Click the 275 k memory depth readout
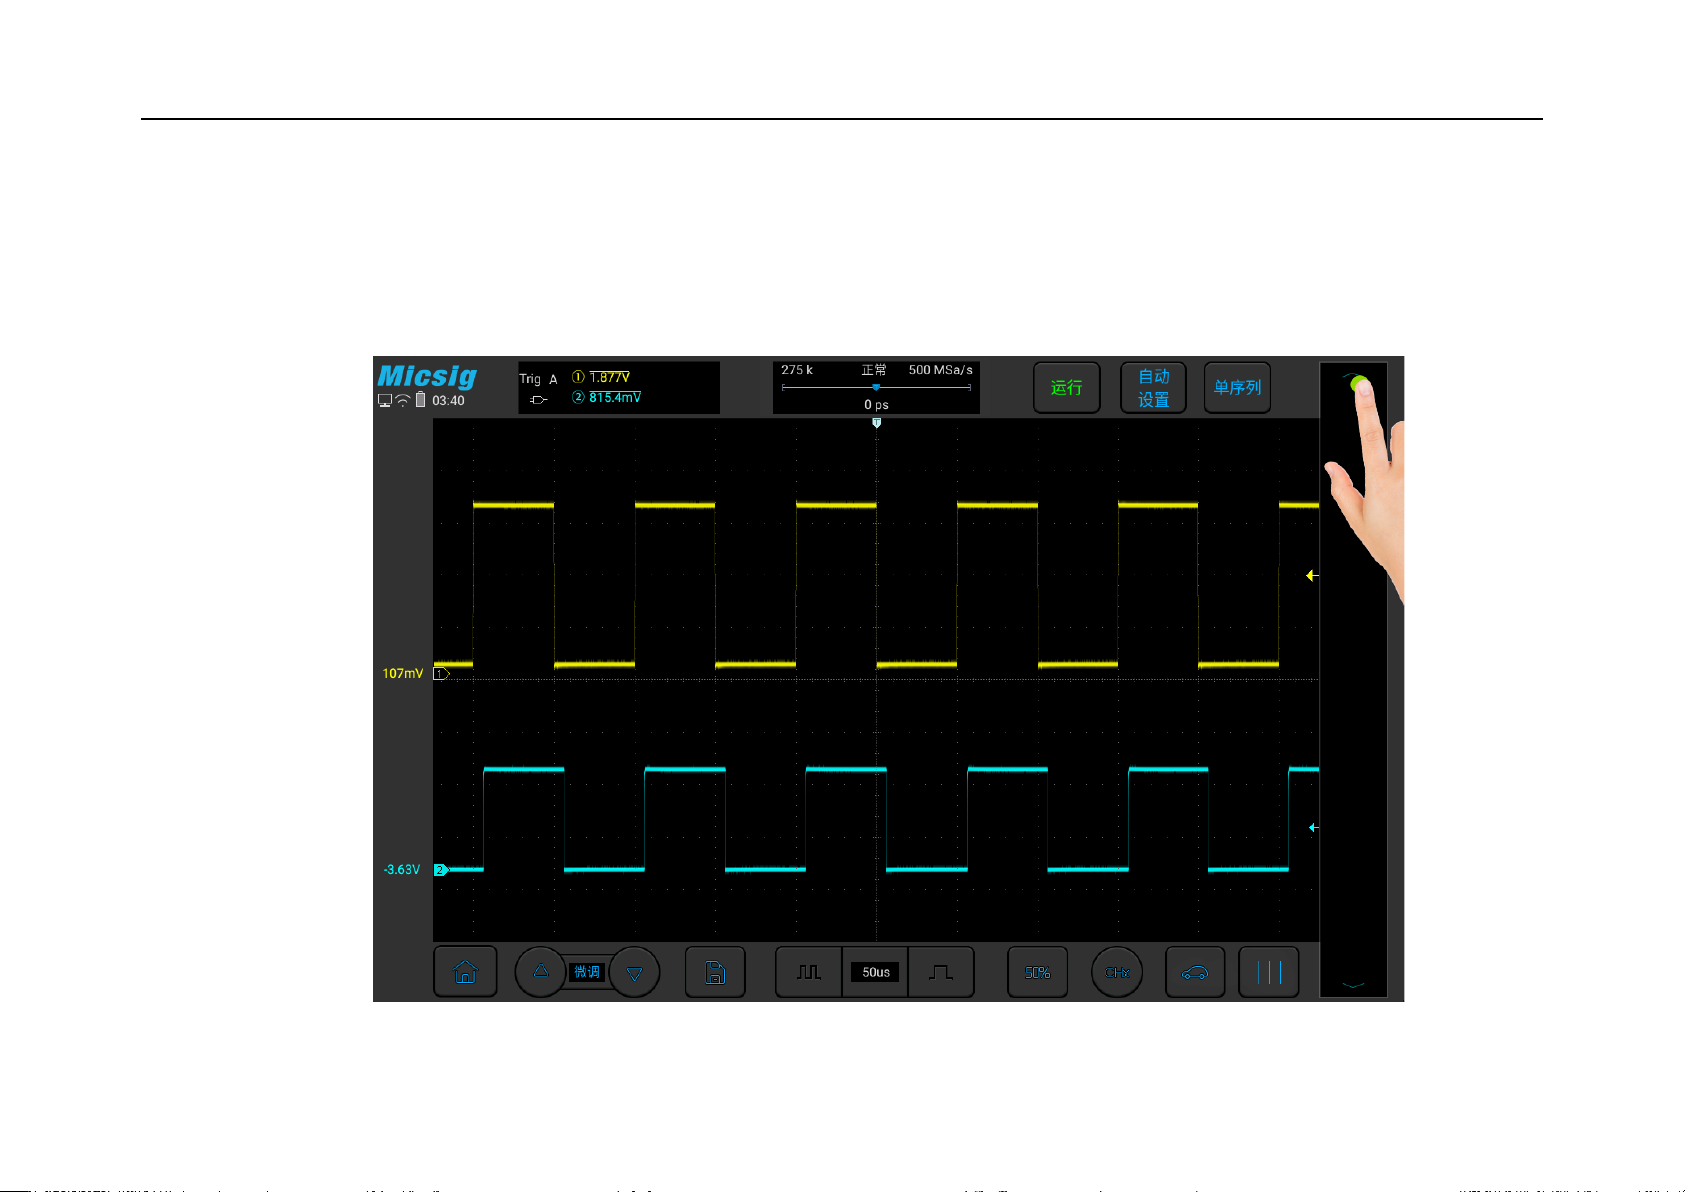 coord(797,370)
